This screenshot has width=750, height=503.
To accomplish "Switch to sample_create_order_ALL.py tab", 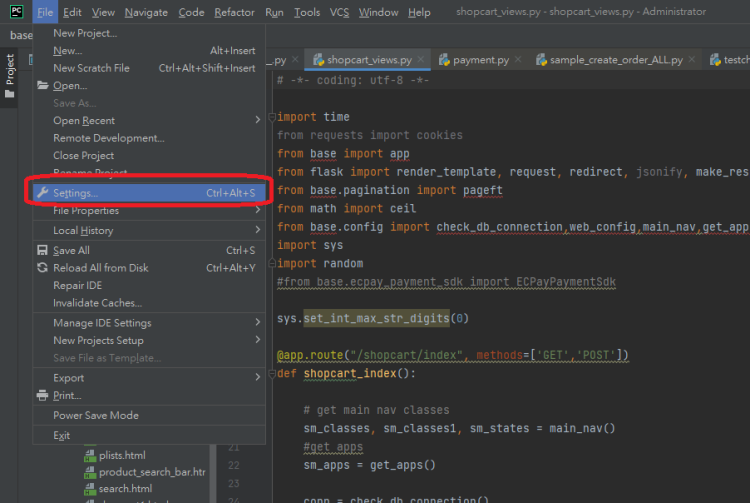I will point(615,60).
